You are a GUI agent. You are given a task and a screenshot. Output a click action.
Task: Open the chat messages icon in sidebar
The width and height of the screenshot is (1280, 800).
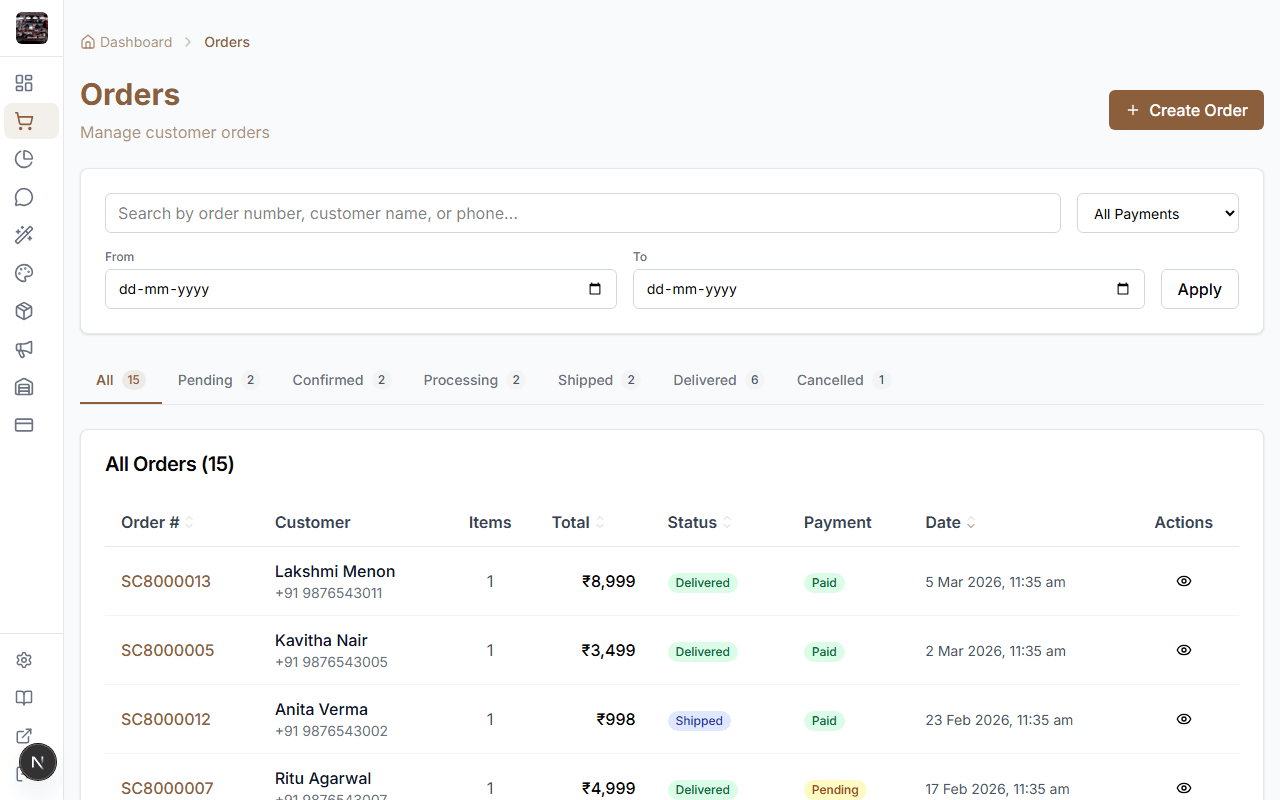[24, 197]
